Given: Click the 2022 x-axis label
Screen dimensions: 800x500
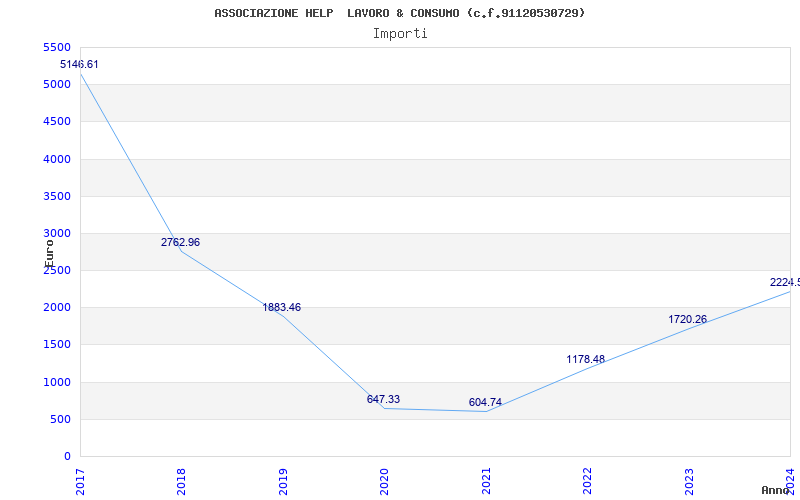Looking at the screenshot, I should tap(587, 482).
